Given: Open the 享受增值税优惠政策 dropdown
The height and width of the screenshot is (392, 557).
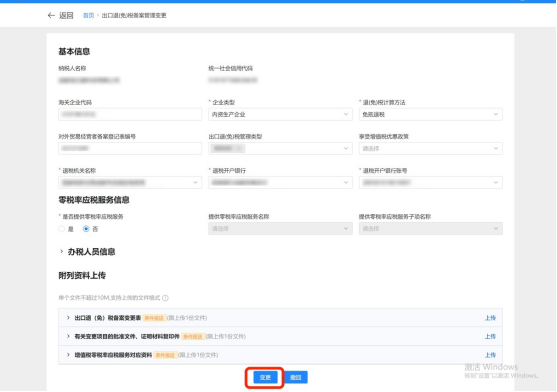Looking at the screenshot, I should [431, 148].
